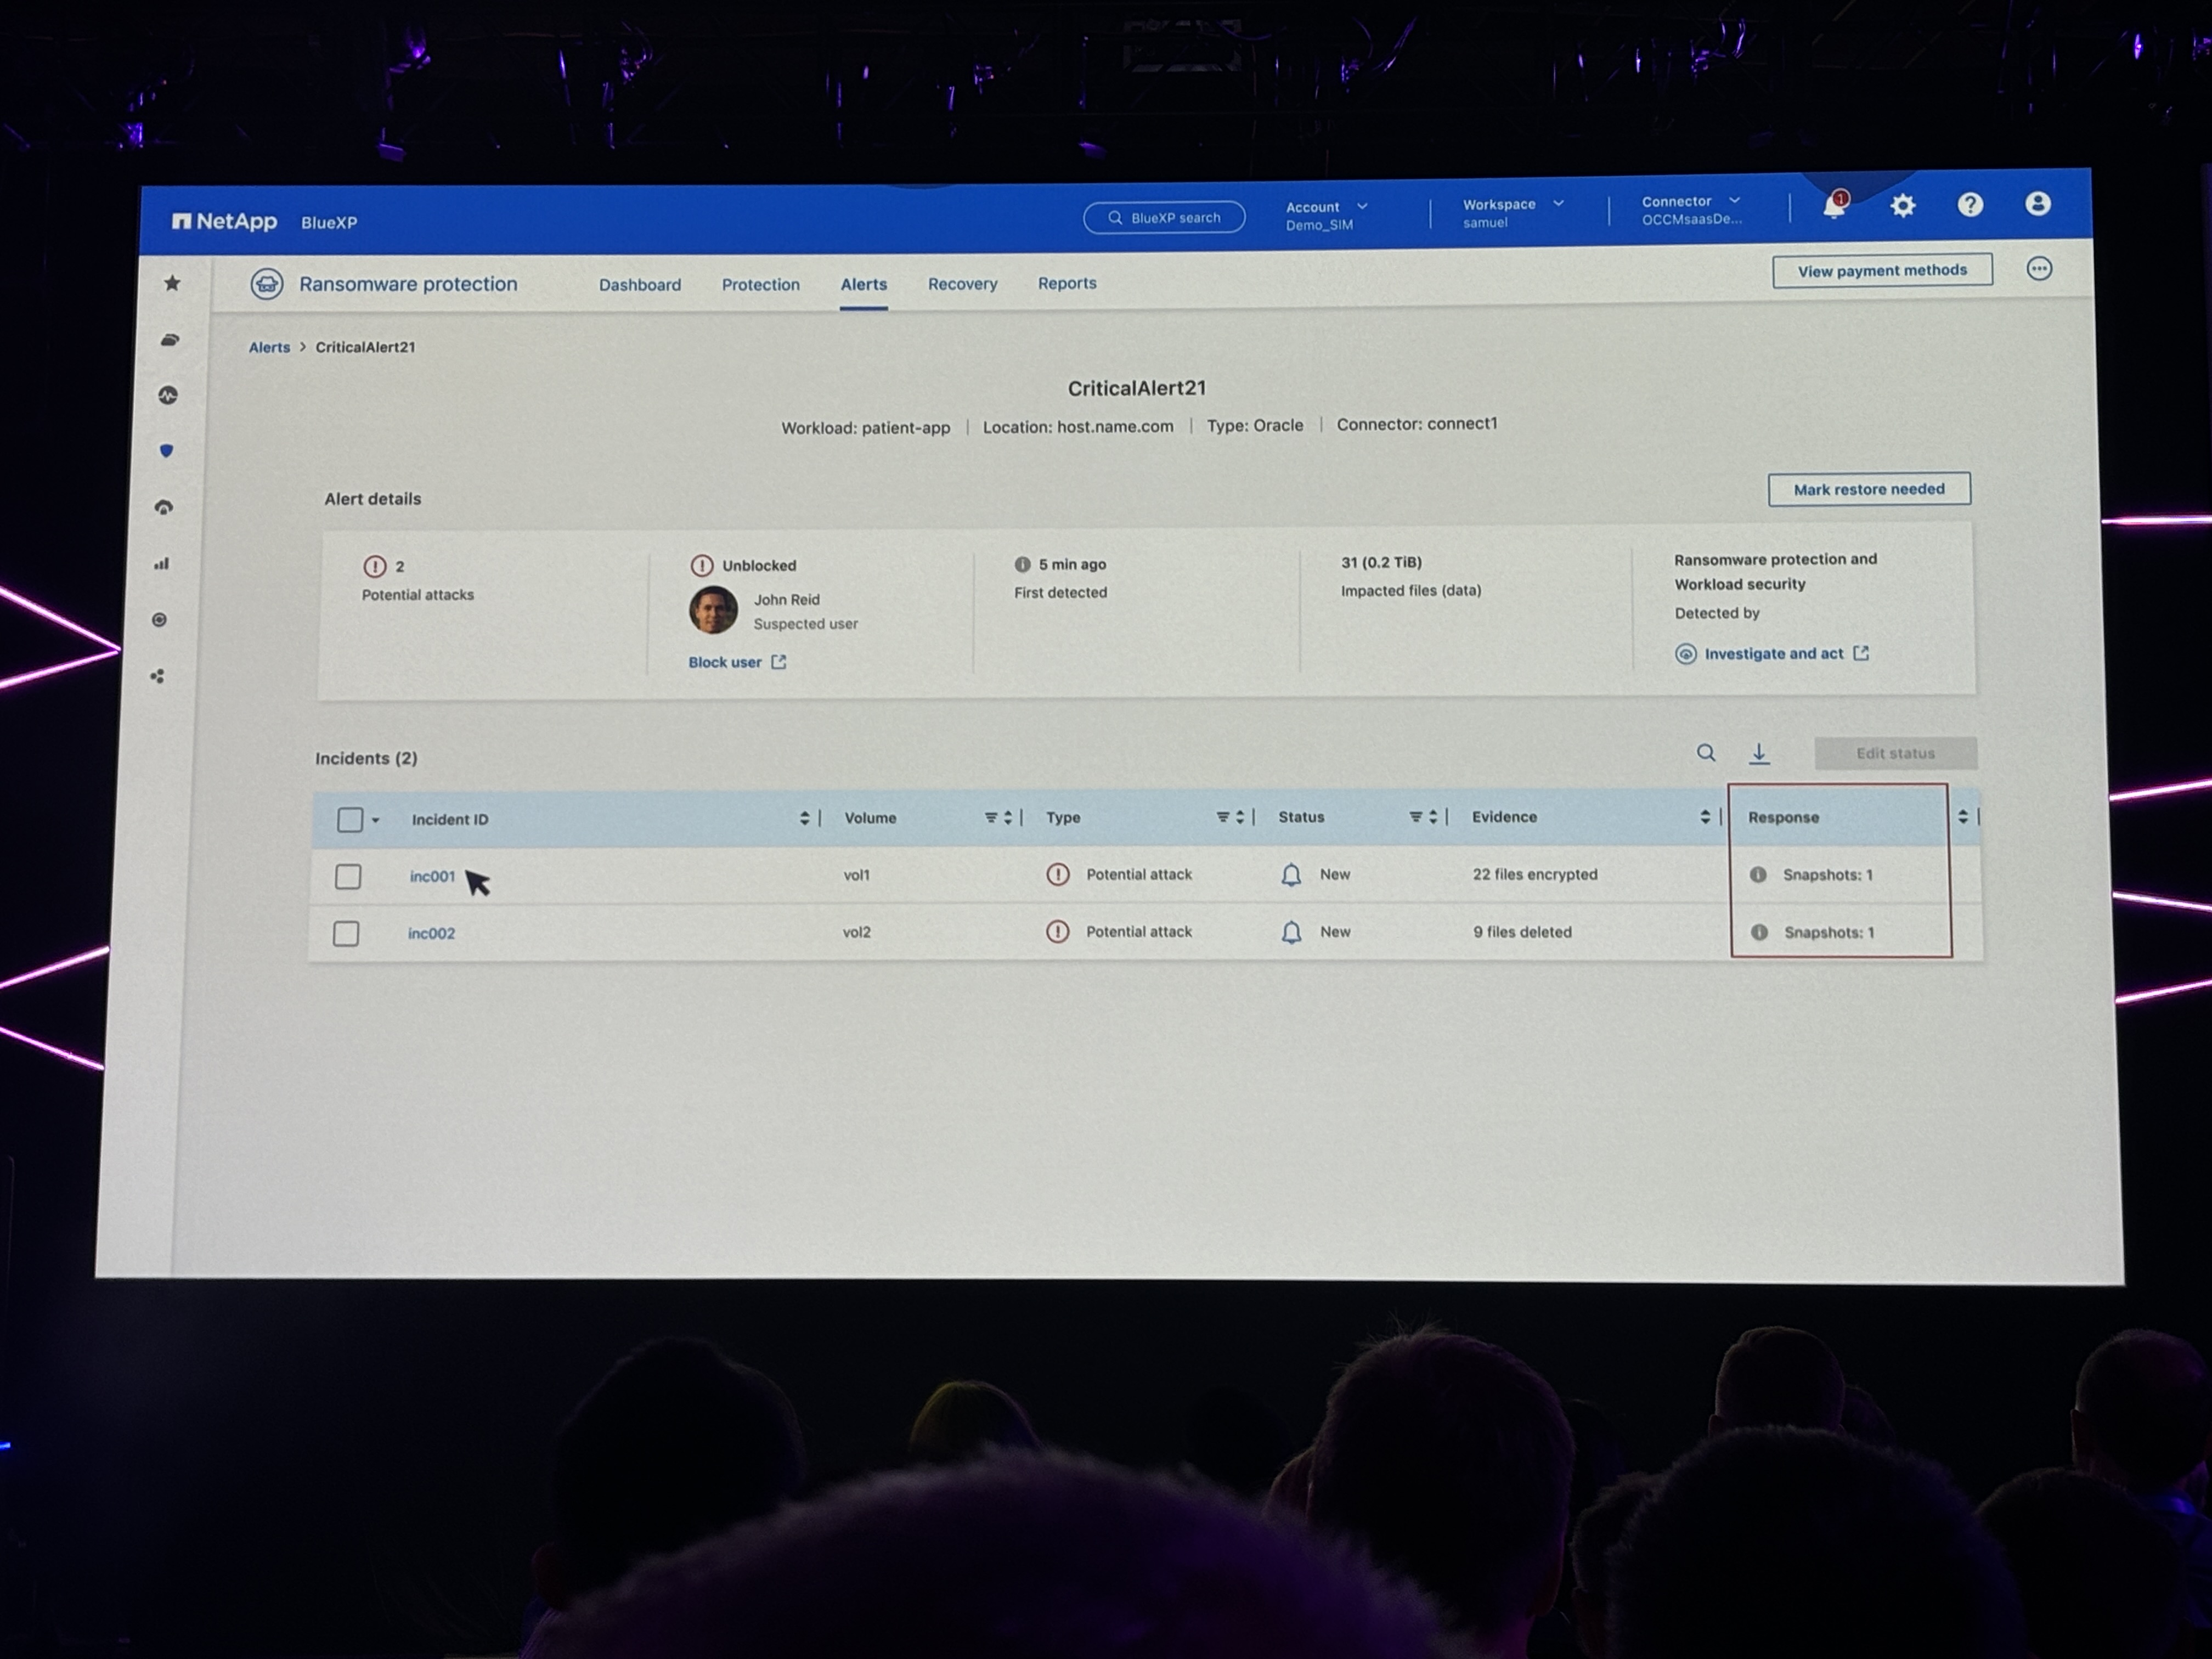Image resolution: width=2212 pixels, height=1659 pixels.
Task: Focus the BlueXP search field
Action: 1164,217
